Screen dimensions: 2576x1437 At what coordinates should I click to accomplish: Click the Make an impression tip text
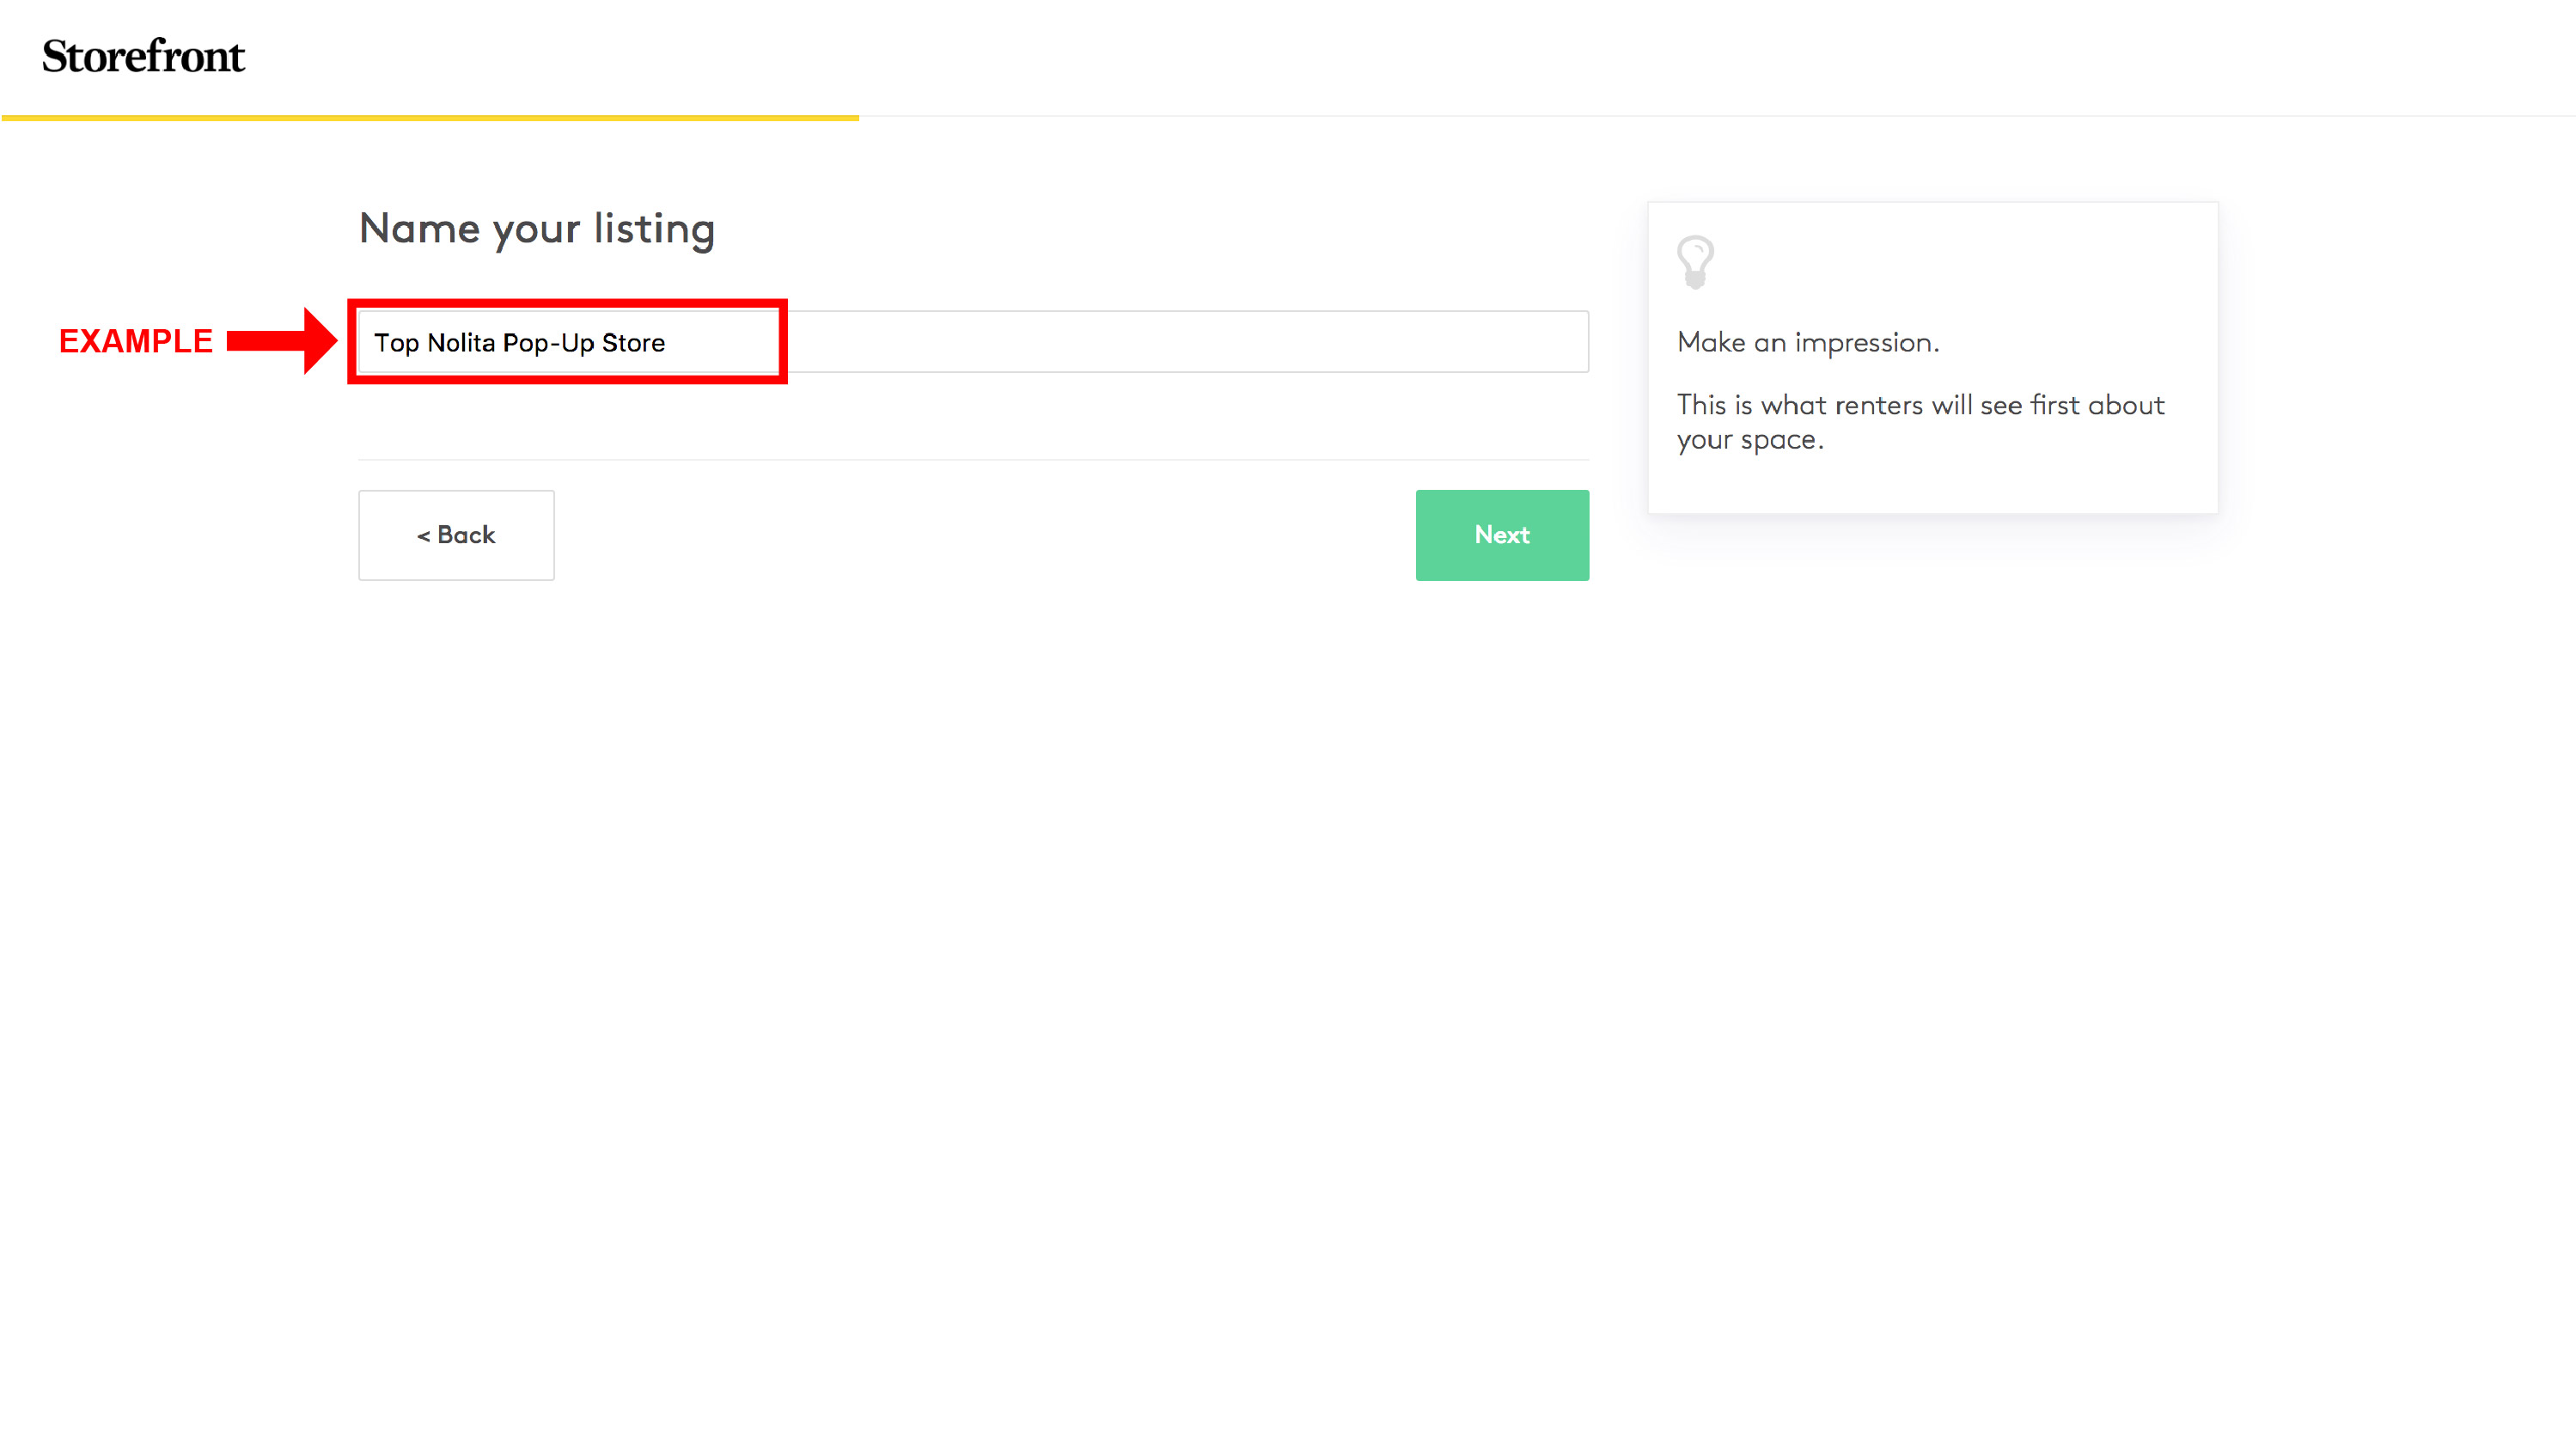point(1808,343)
